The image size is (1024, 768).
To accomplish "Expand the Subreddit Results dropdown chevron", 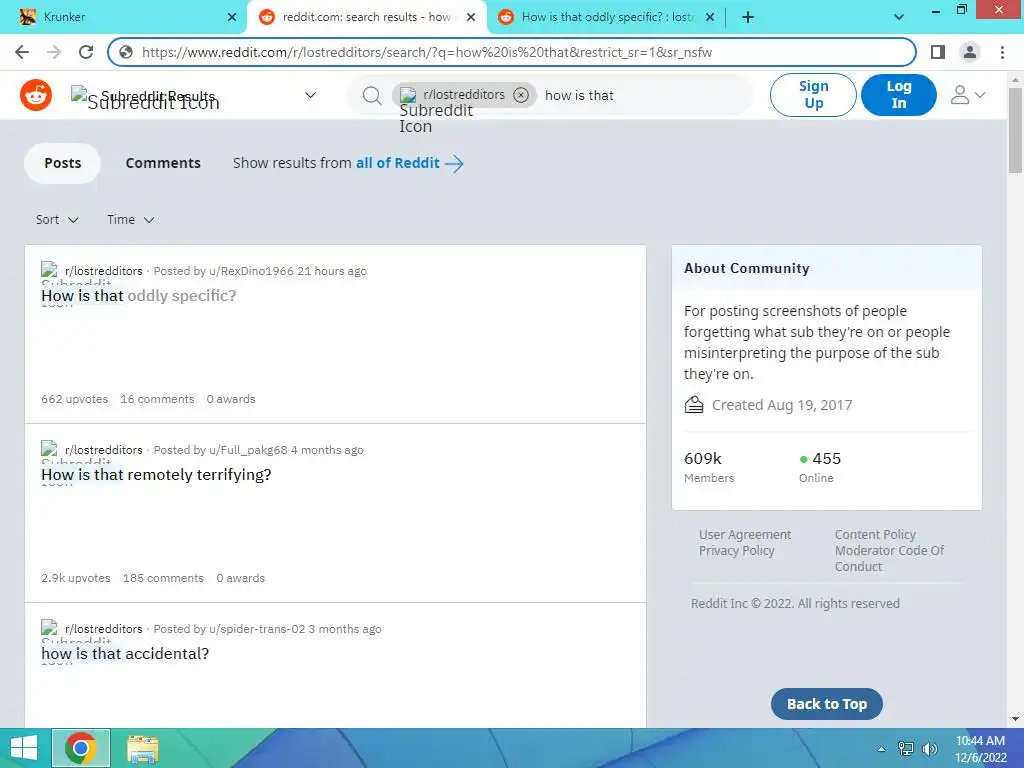I will coord(310,95).
